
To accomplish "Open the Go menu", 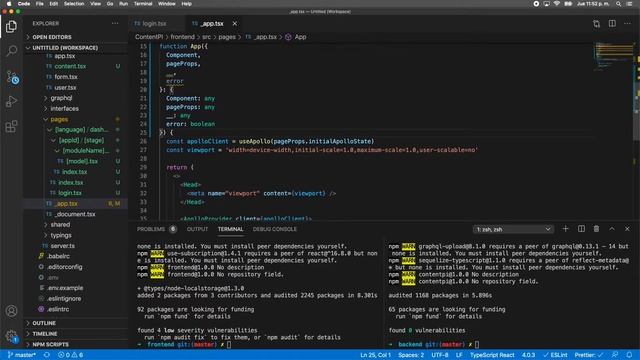I will (x=110, y=4).
